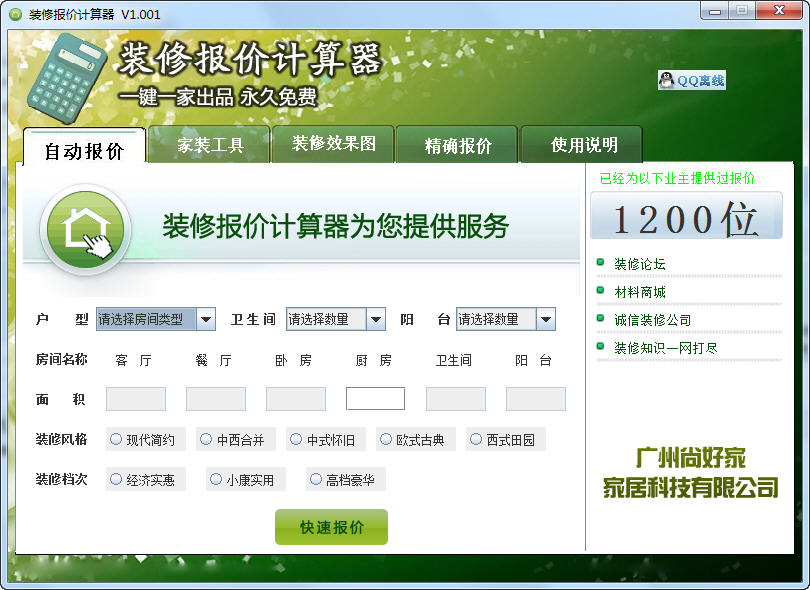Image resolution: width=810 pixels, height=590 pixels.
Task: Open the 户型 room type dropdown
Action: [x=206, y=319]
